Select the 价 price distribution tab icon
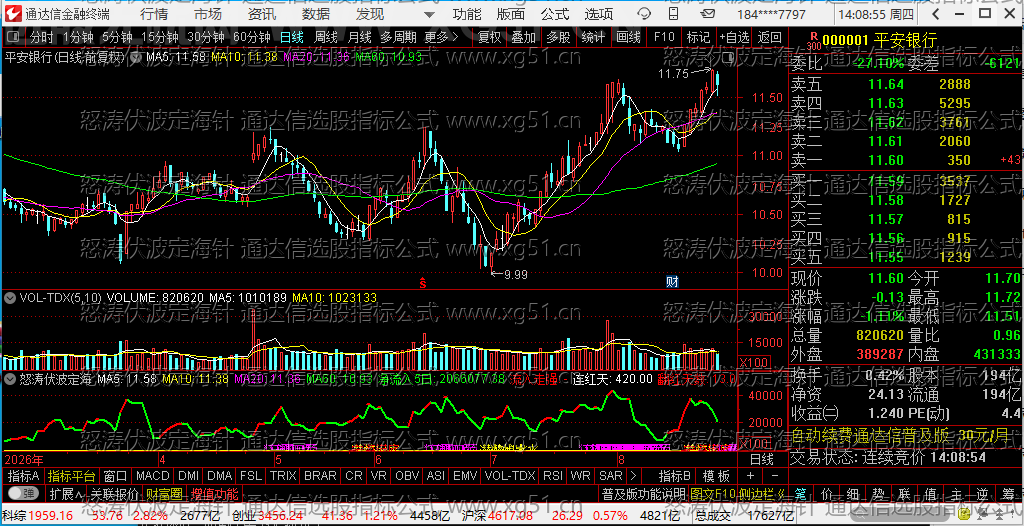This screenshot has height=526, width=1024. point(827,493)
